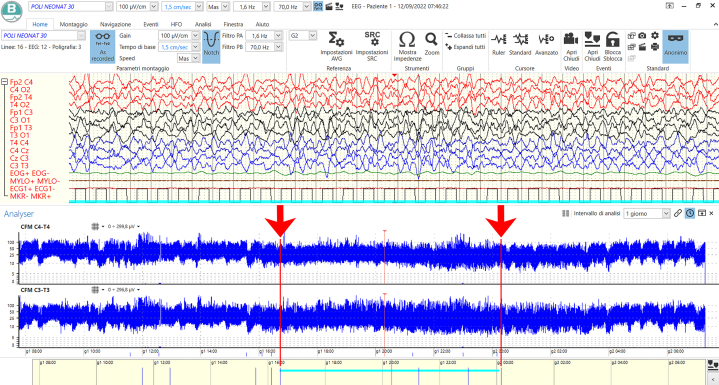Click the Analyser columns layout icon
This screenshot has width=719, height=385.
(566, 213)
